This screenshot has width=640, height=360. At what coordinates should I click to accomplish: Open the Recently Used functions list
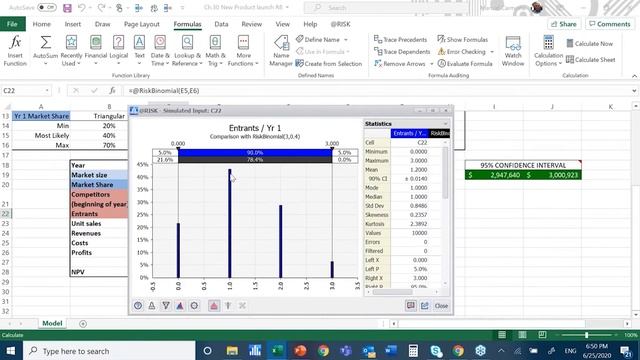71,51
